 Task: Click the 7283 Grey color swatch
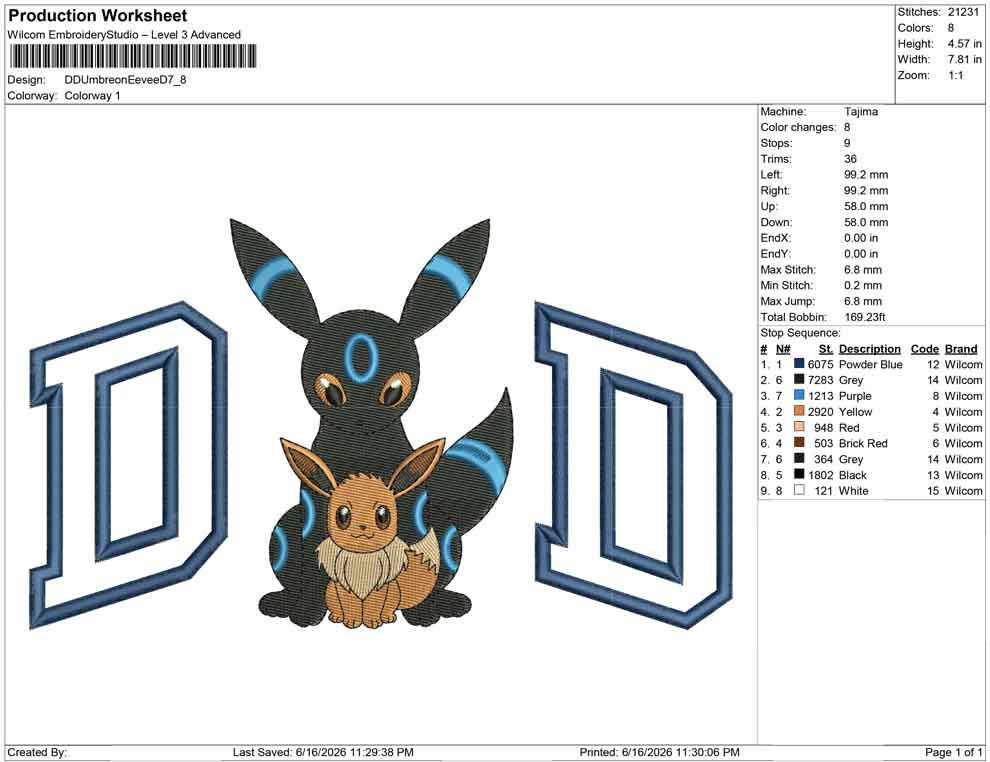(799, 380)
